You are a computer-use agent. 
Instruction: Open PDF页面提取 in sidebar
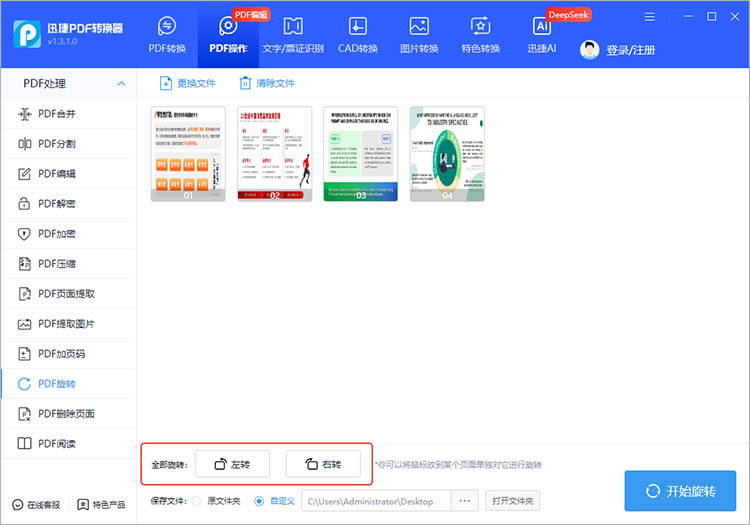coord(69,294)
